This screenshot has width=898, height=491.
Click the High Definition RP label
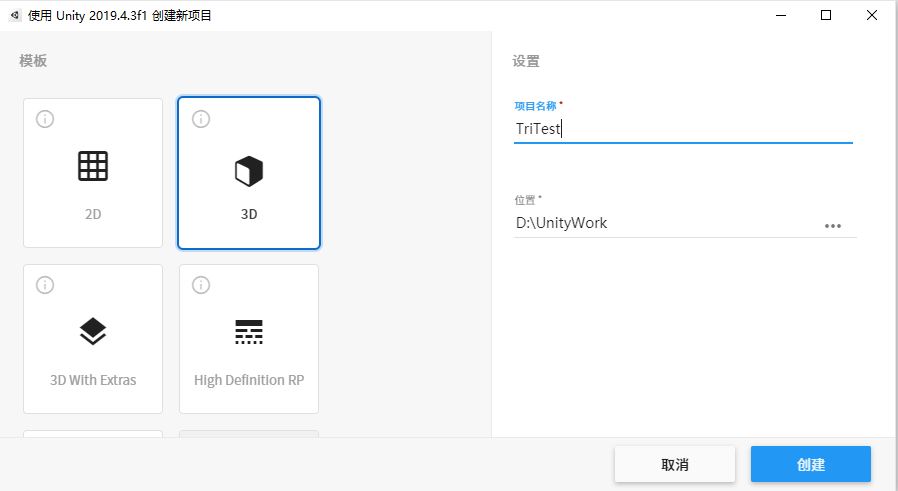pos(249,380)
